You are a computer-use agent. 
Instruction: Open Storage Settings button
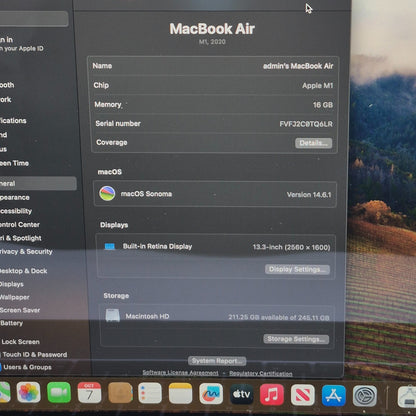click(296, 339)
